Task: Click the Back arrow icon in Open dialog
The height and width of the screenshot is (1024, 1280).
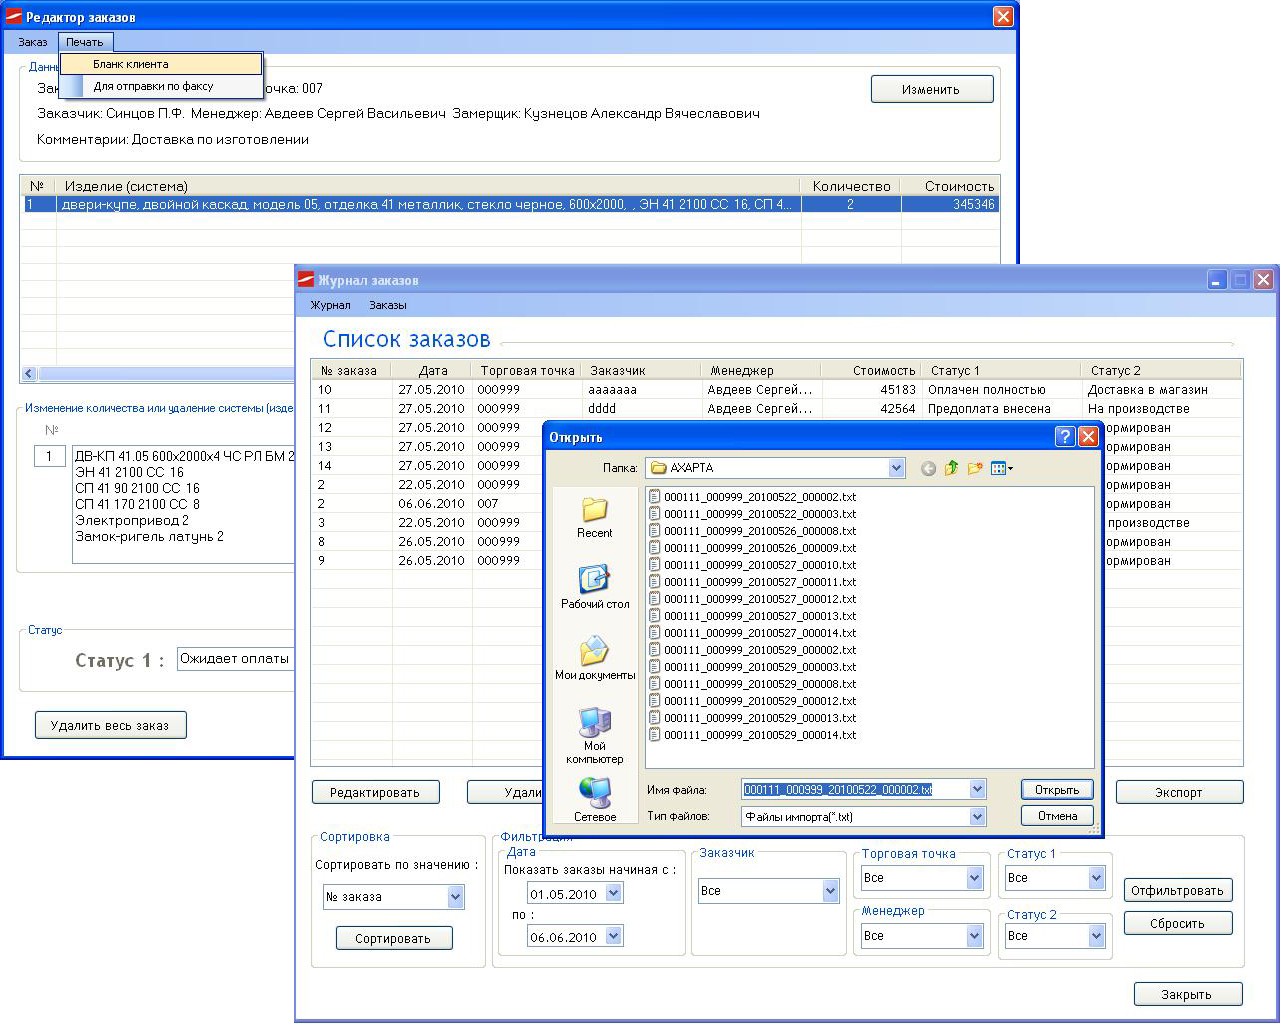Action: 928,468
